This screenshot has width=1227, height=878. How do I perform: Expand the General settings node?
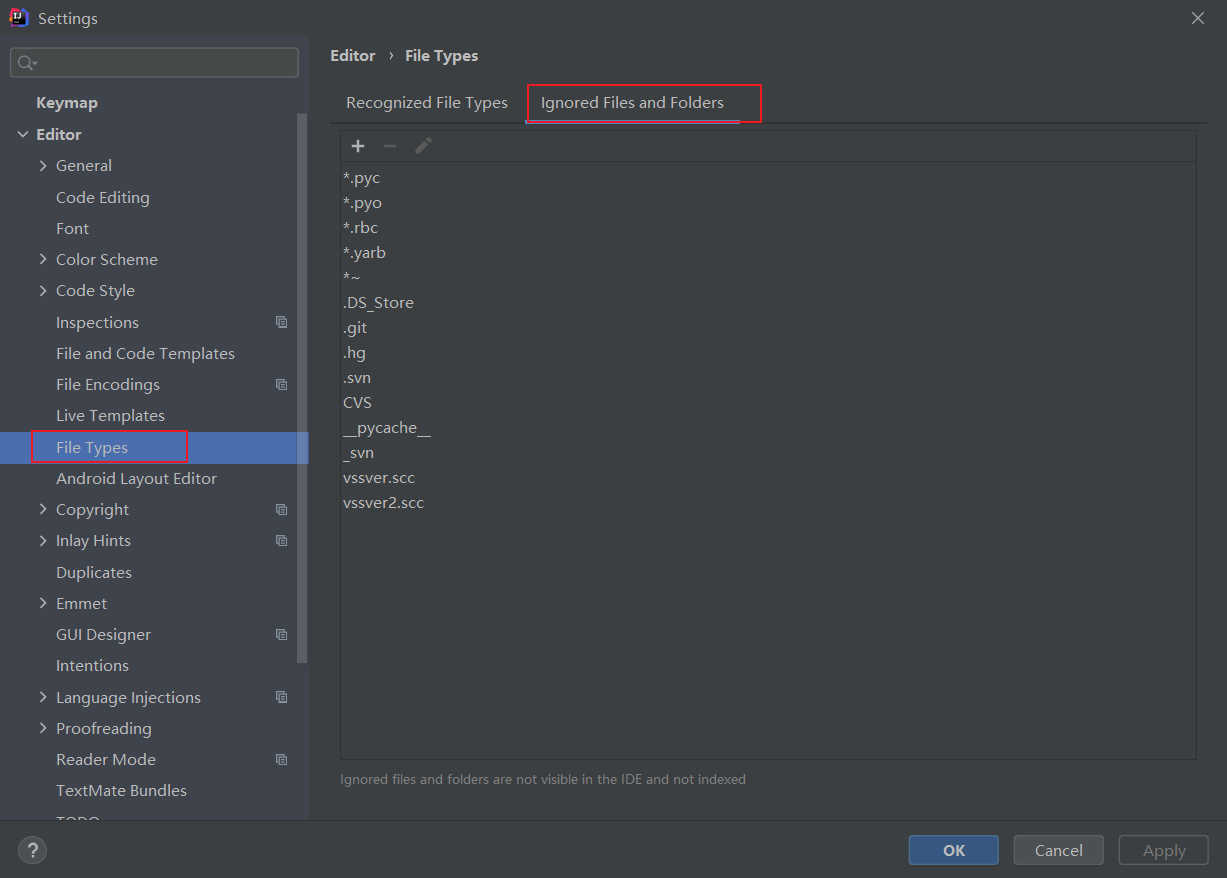[43, 166]
